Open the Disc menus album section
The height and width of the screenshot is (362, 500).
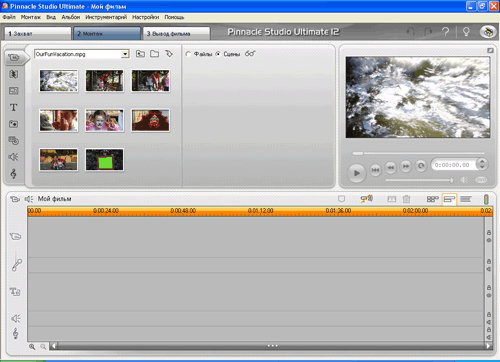[x=14, y=140]
